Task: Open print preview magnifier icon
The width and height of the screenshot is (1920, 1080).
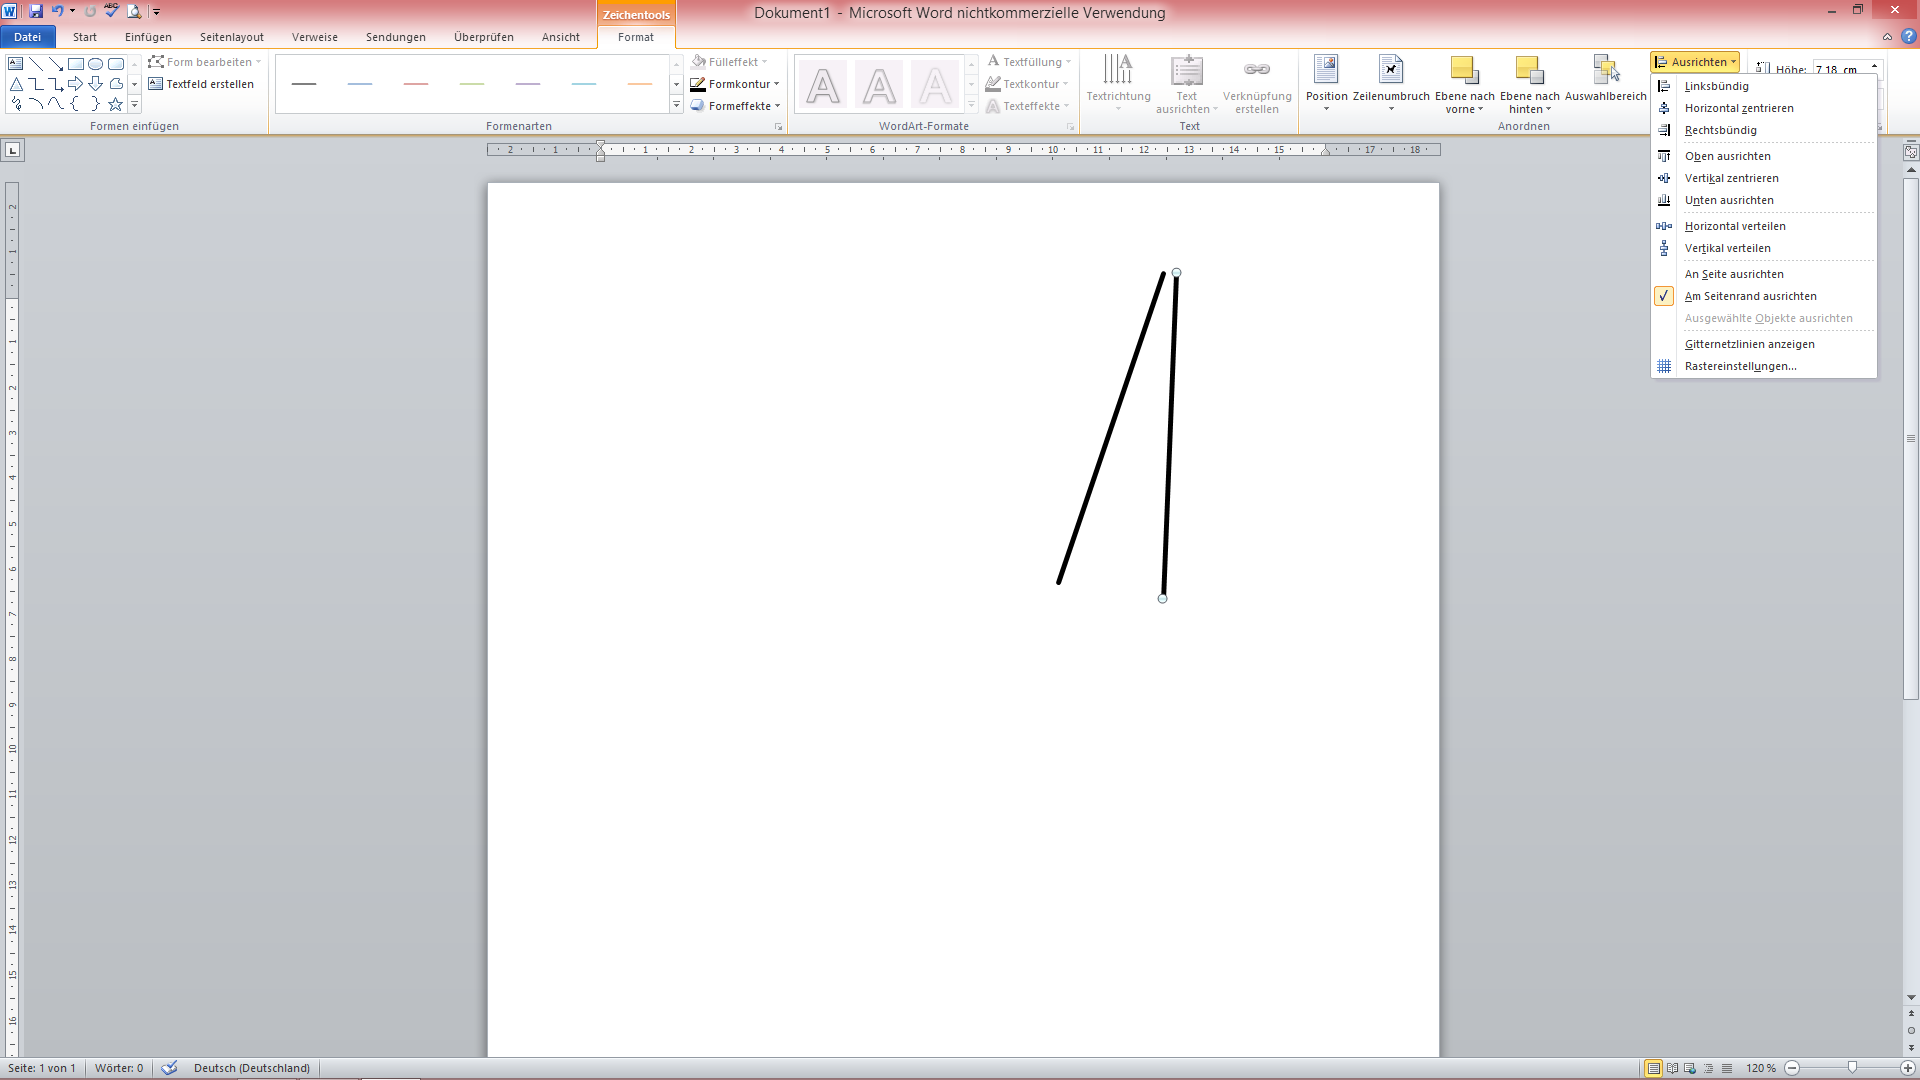Action: click(x=134, y=11)
